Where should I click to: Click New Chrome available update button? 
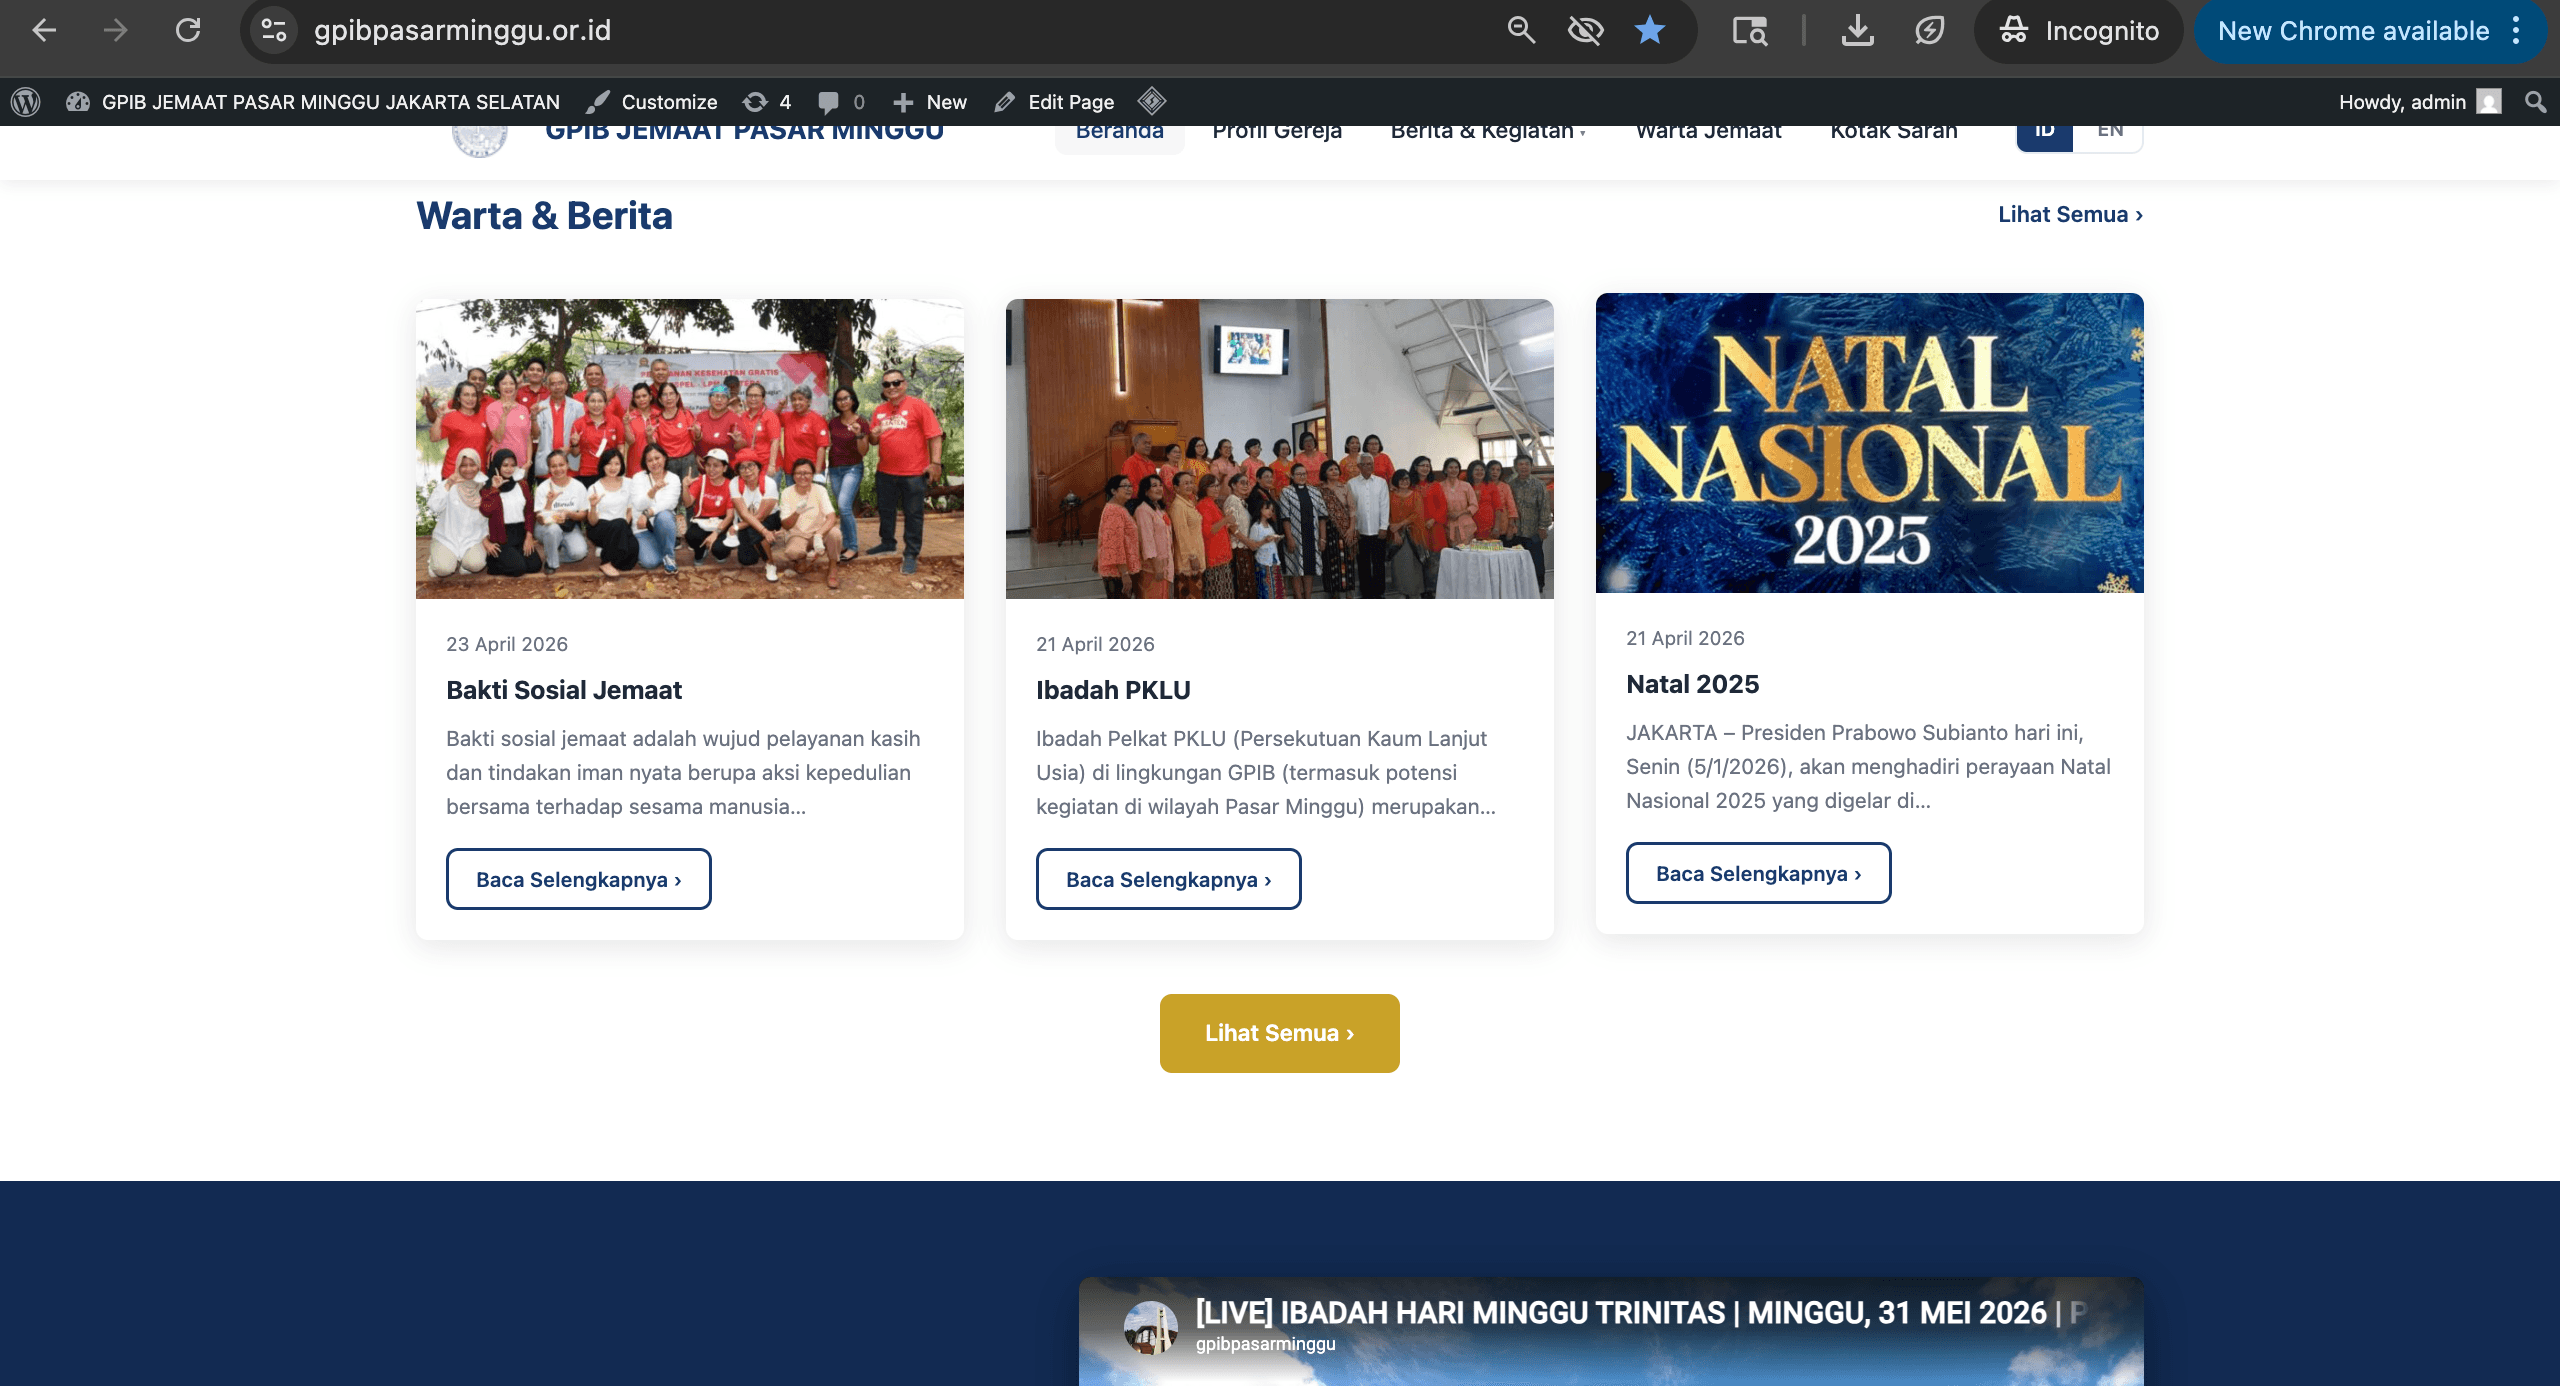(x=2353, y=30)
